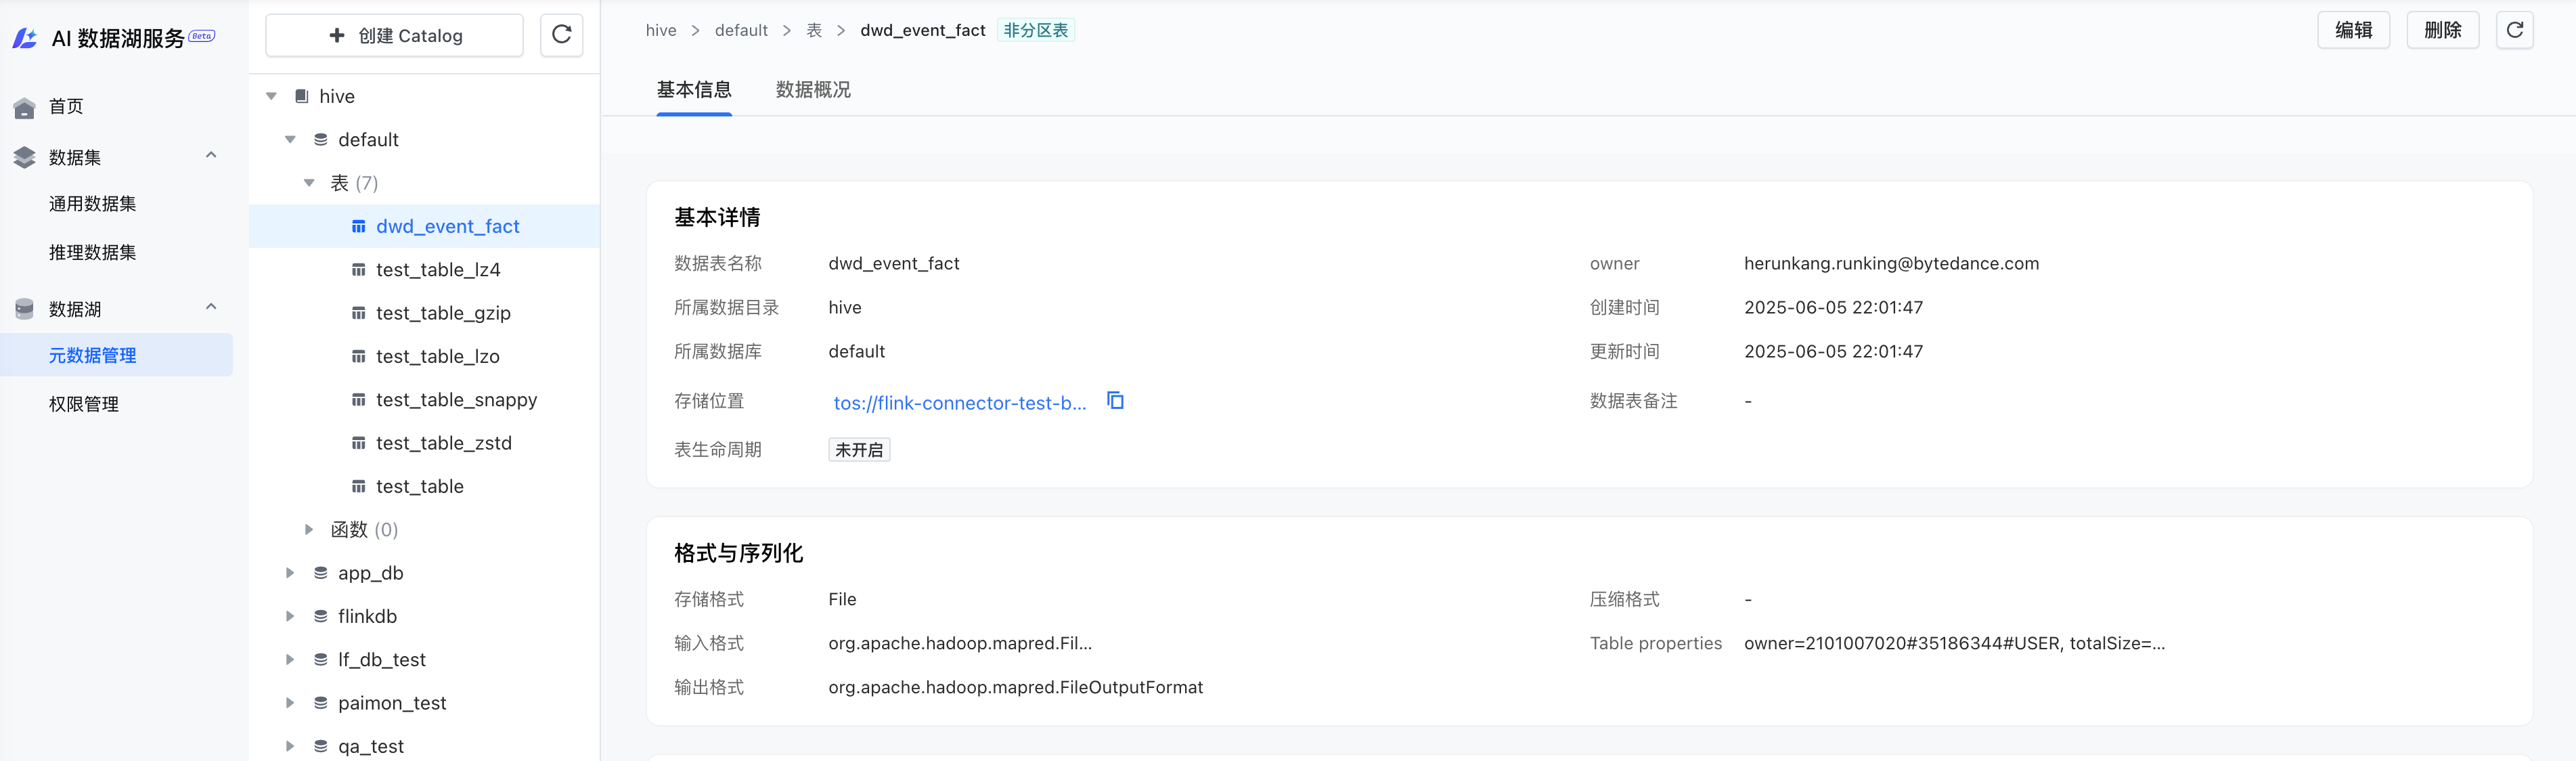Screen dimensions: 2576x761
Task: Click the hive catalog book icon
Action: tap(301, 96)
